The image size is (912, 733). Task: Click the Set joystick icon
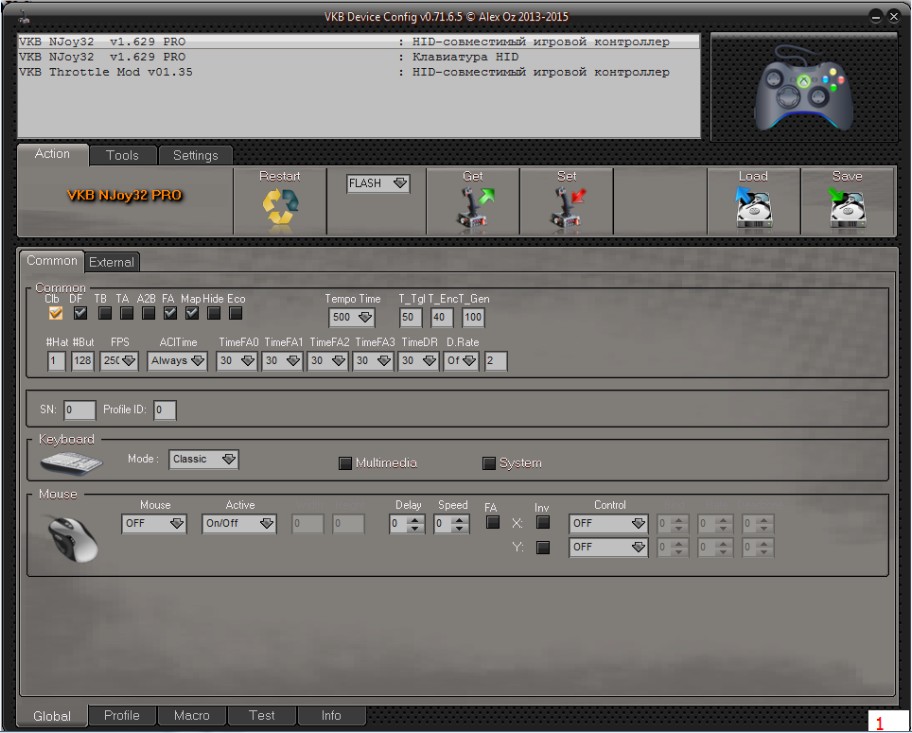[567, 207]
